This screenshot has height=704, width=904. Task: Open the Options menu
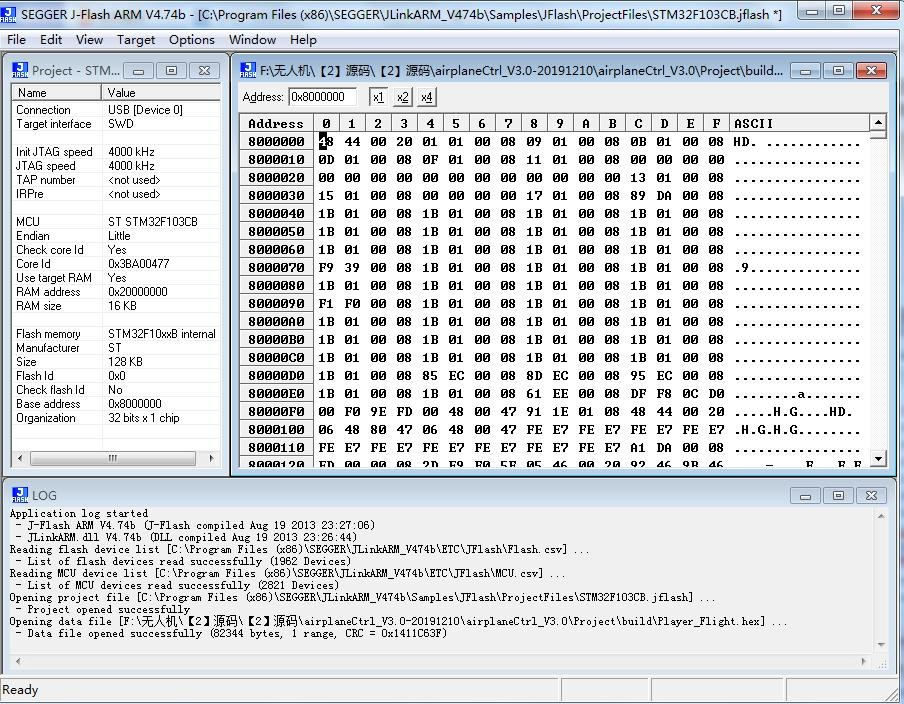coord(192,40)
